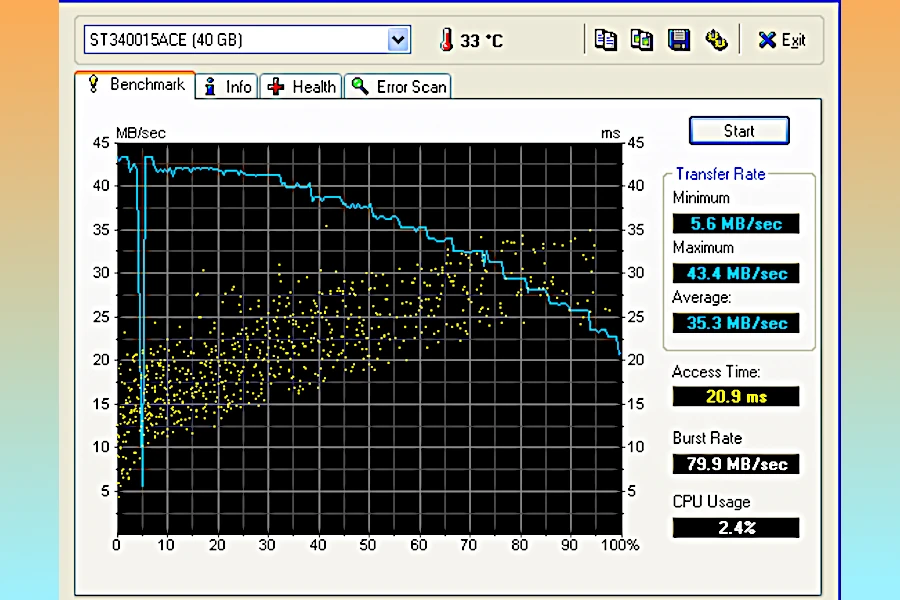Viewport: 900px width, 600px height.
Task: Click the MB/sec axis label above the graph
Action: pyautogui.click(x=141, y=133)
